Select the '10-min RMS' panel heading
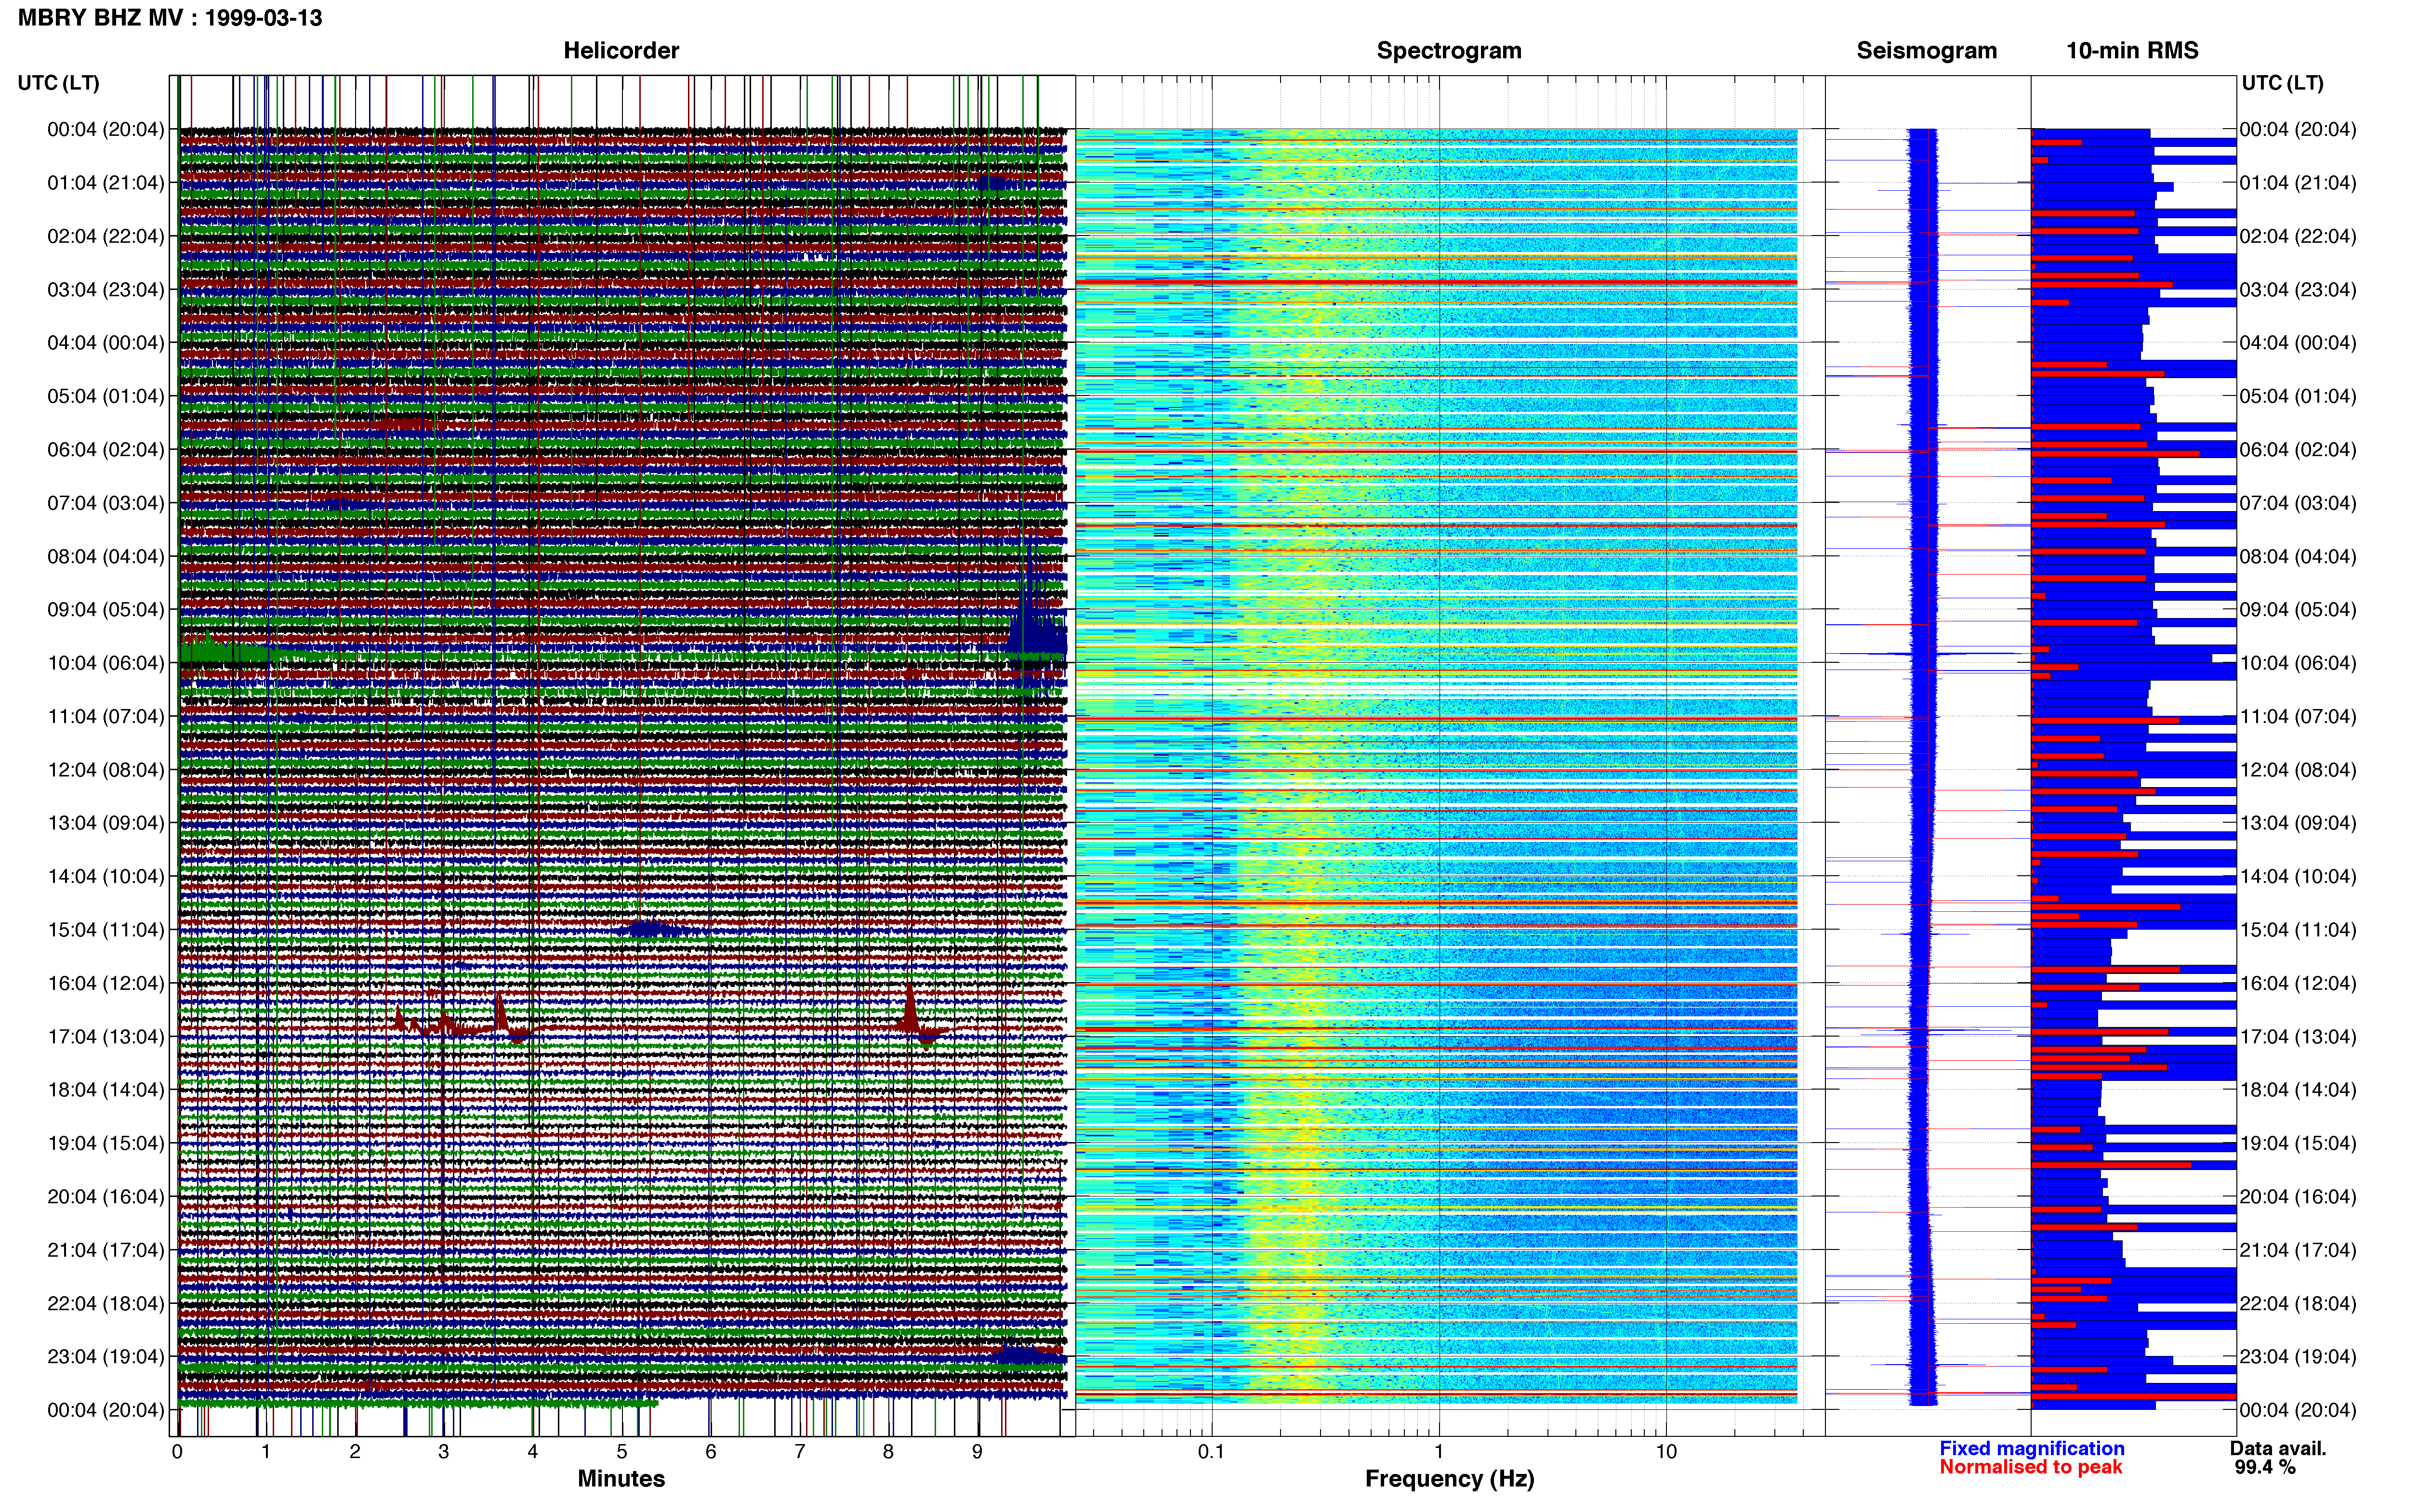The image size is (2418, 1512). (x=2132, y=51)
